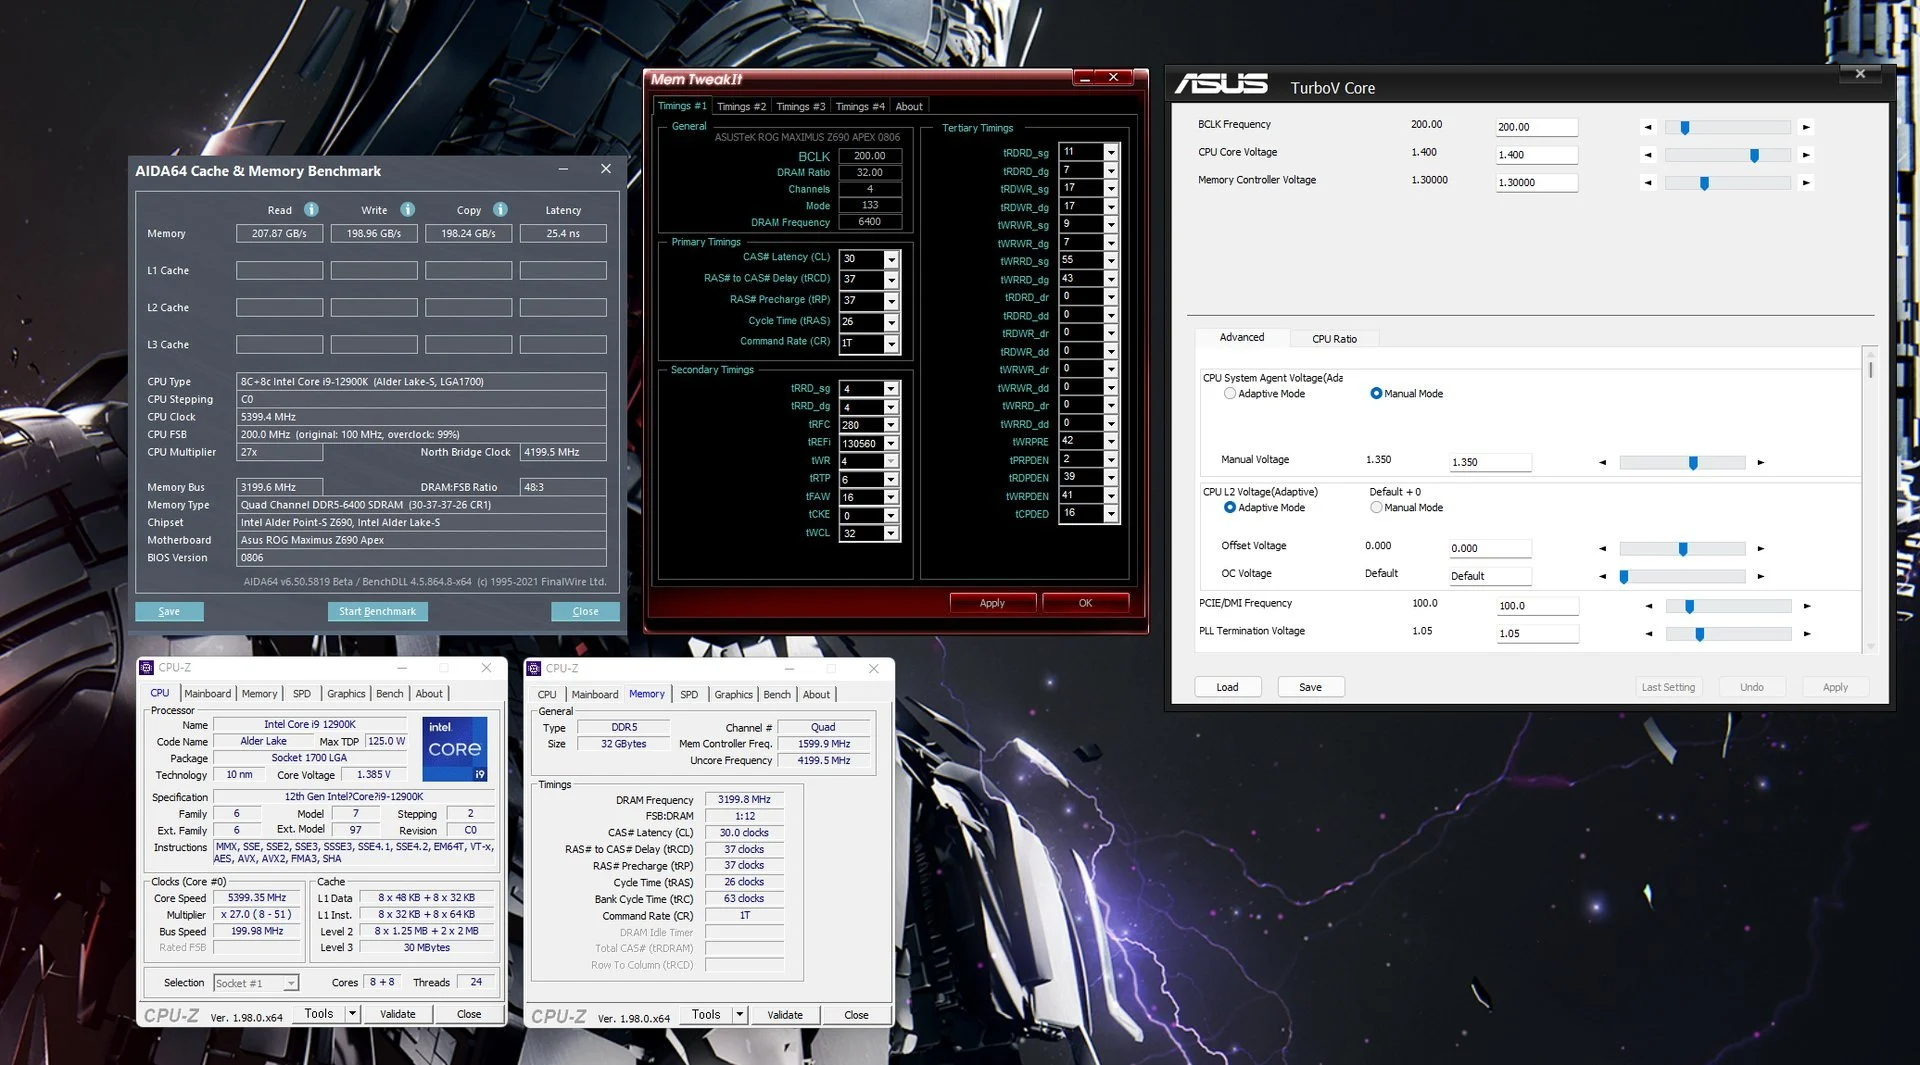
Task: Click Save button in AIDA64 benchmark window
Action: (x=169, y=612)
